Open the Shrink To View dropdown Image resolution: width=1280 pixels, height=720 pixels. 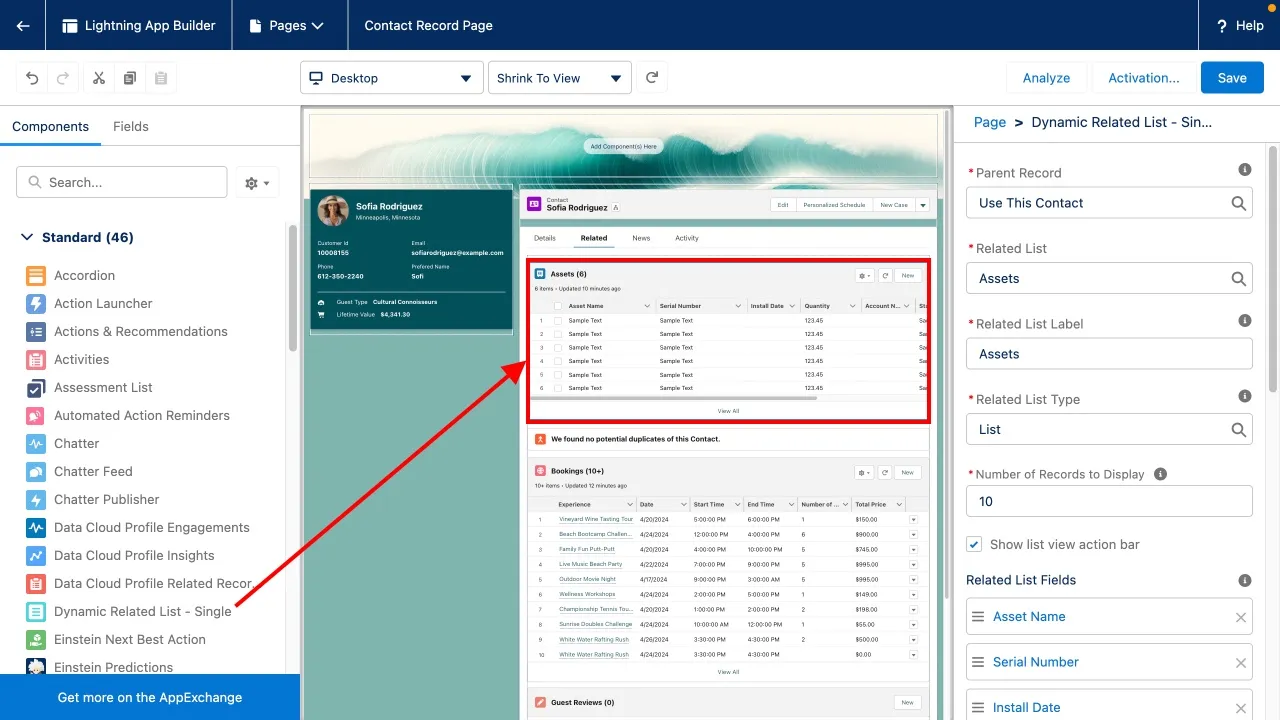click(x=559, y=78)
